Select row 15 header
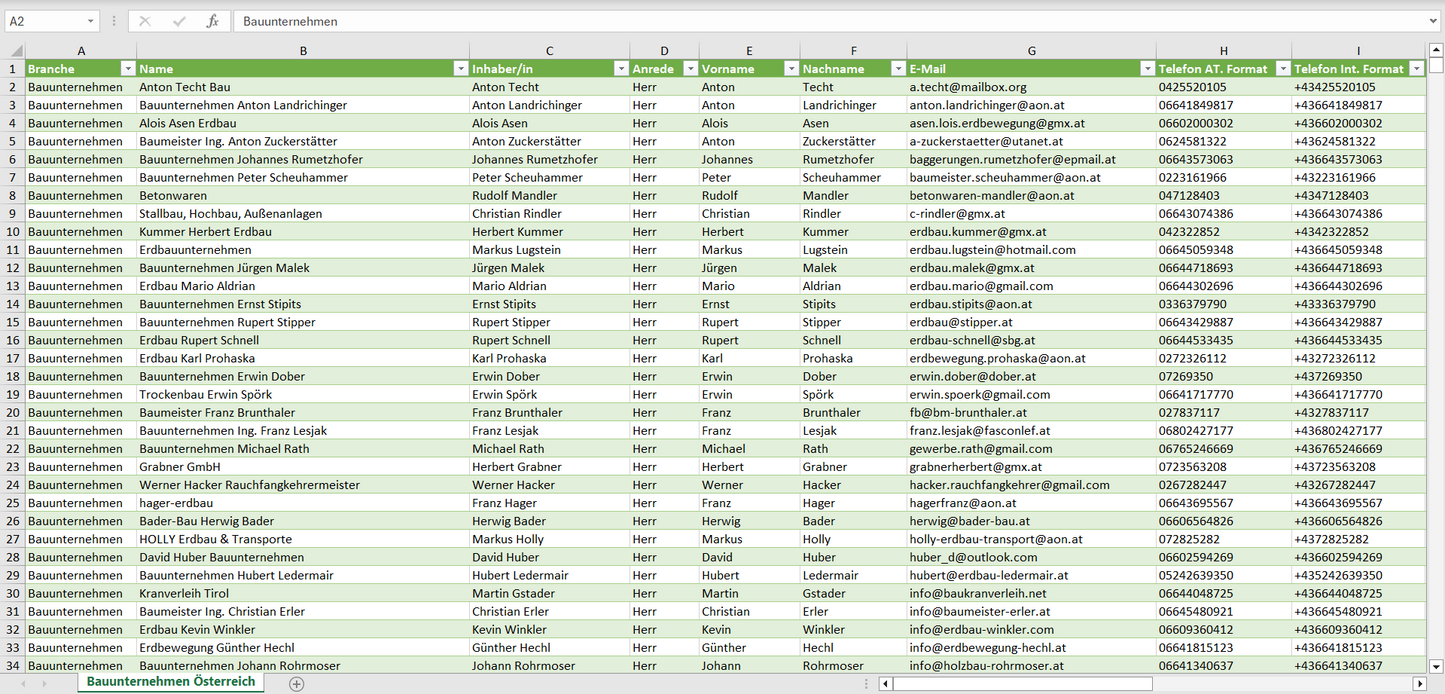Viewport: 1445px width, 694px height. pos(13,322)
